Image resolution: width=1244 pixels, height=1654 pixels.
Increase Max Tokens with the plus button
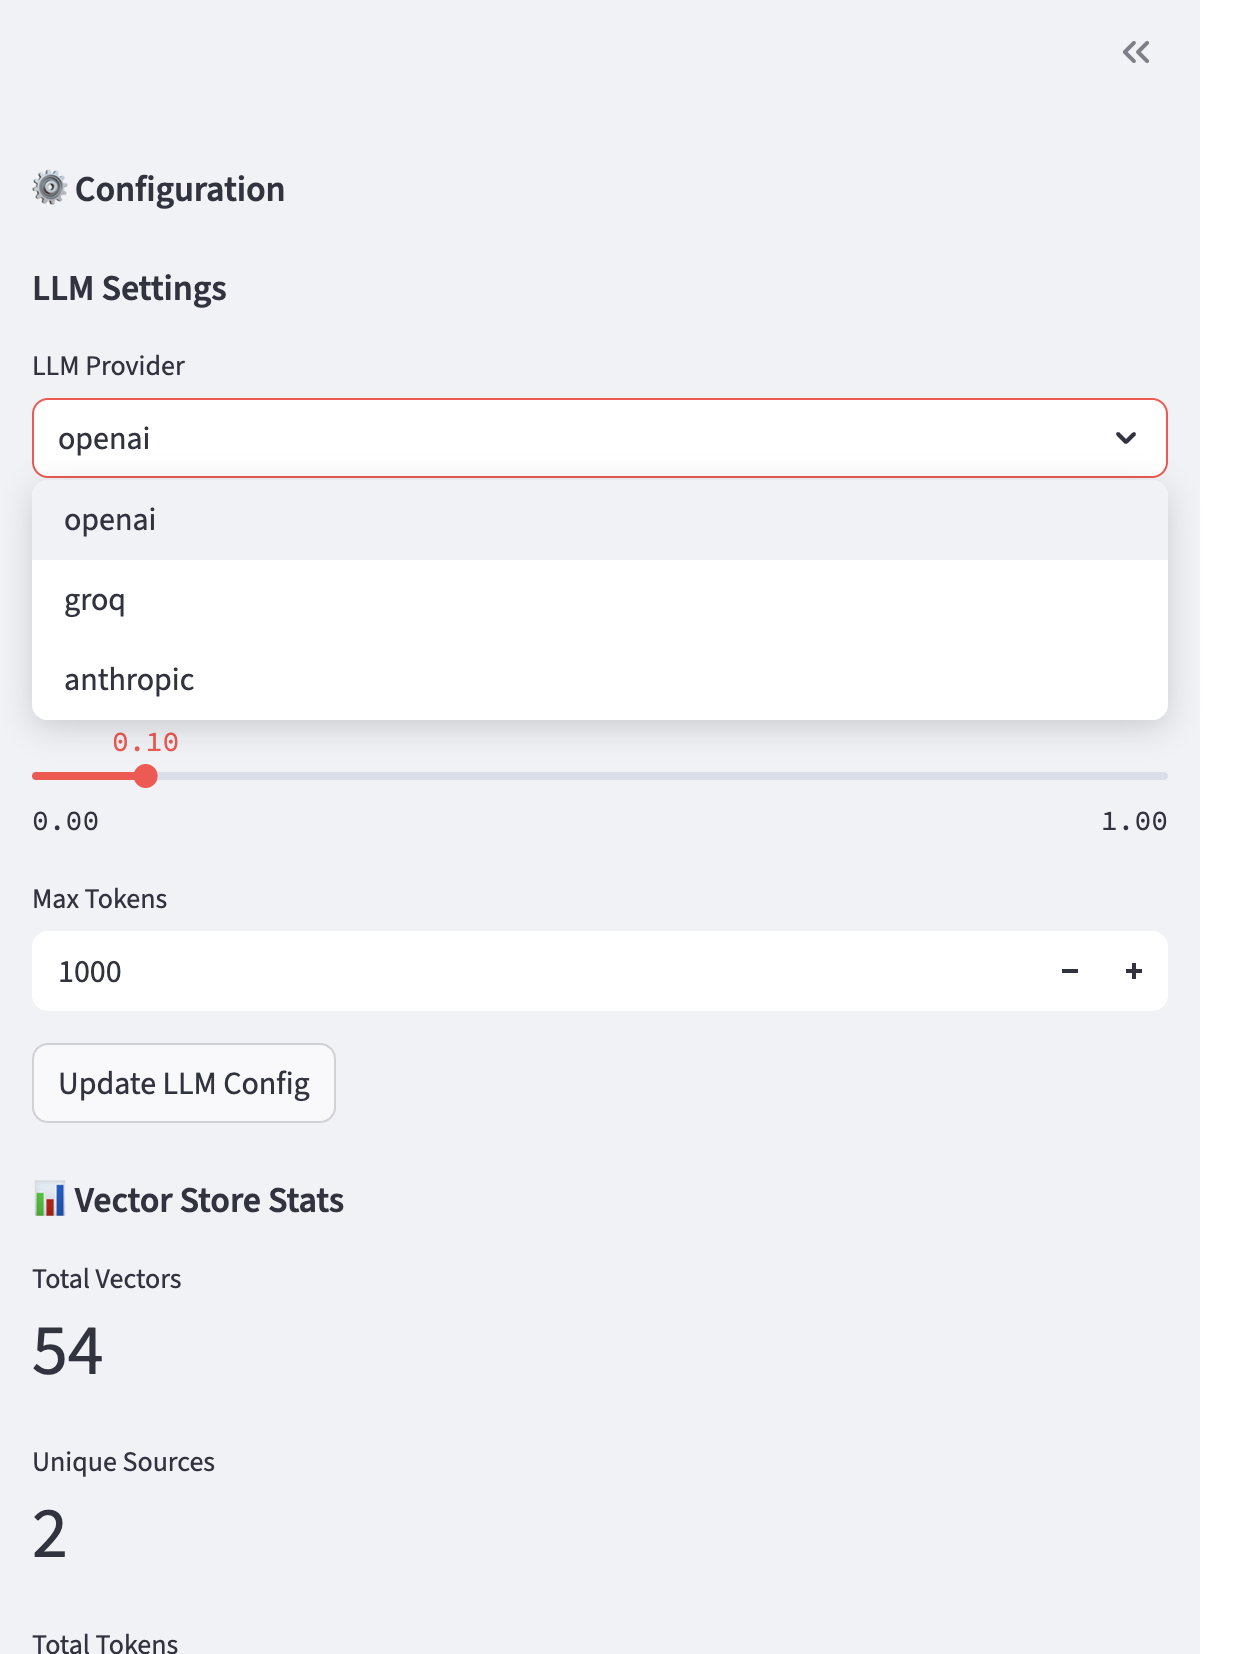pos(1134,971)
